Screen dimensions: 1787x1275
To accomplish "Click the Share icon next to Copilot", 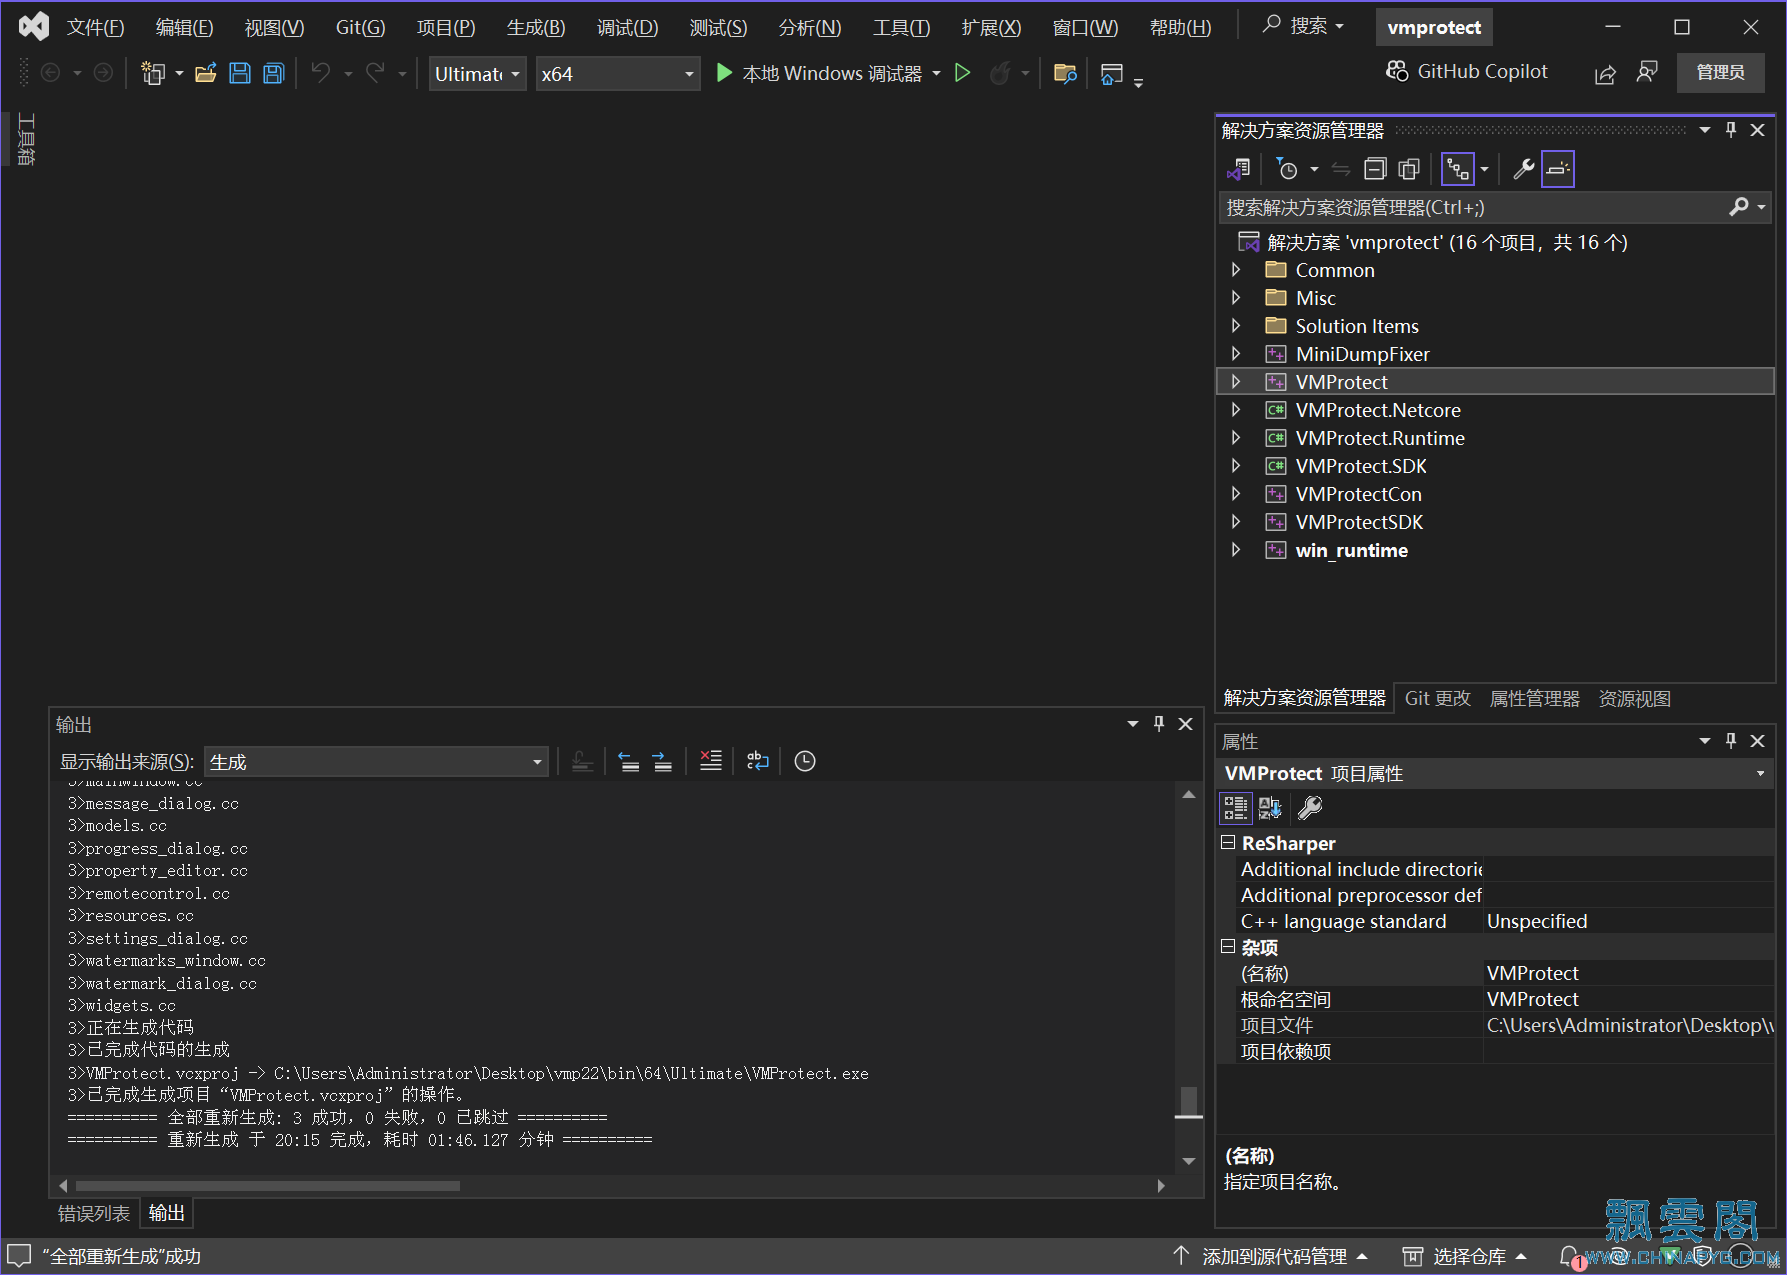I will pyautogui.click(x=1605, y=73).
